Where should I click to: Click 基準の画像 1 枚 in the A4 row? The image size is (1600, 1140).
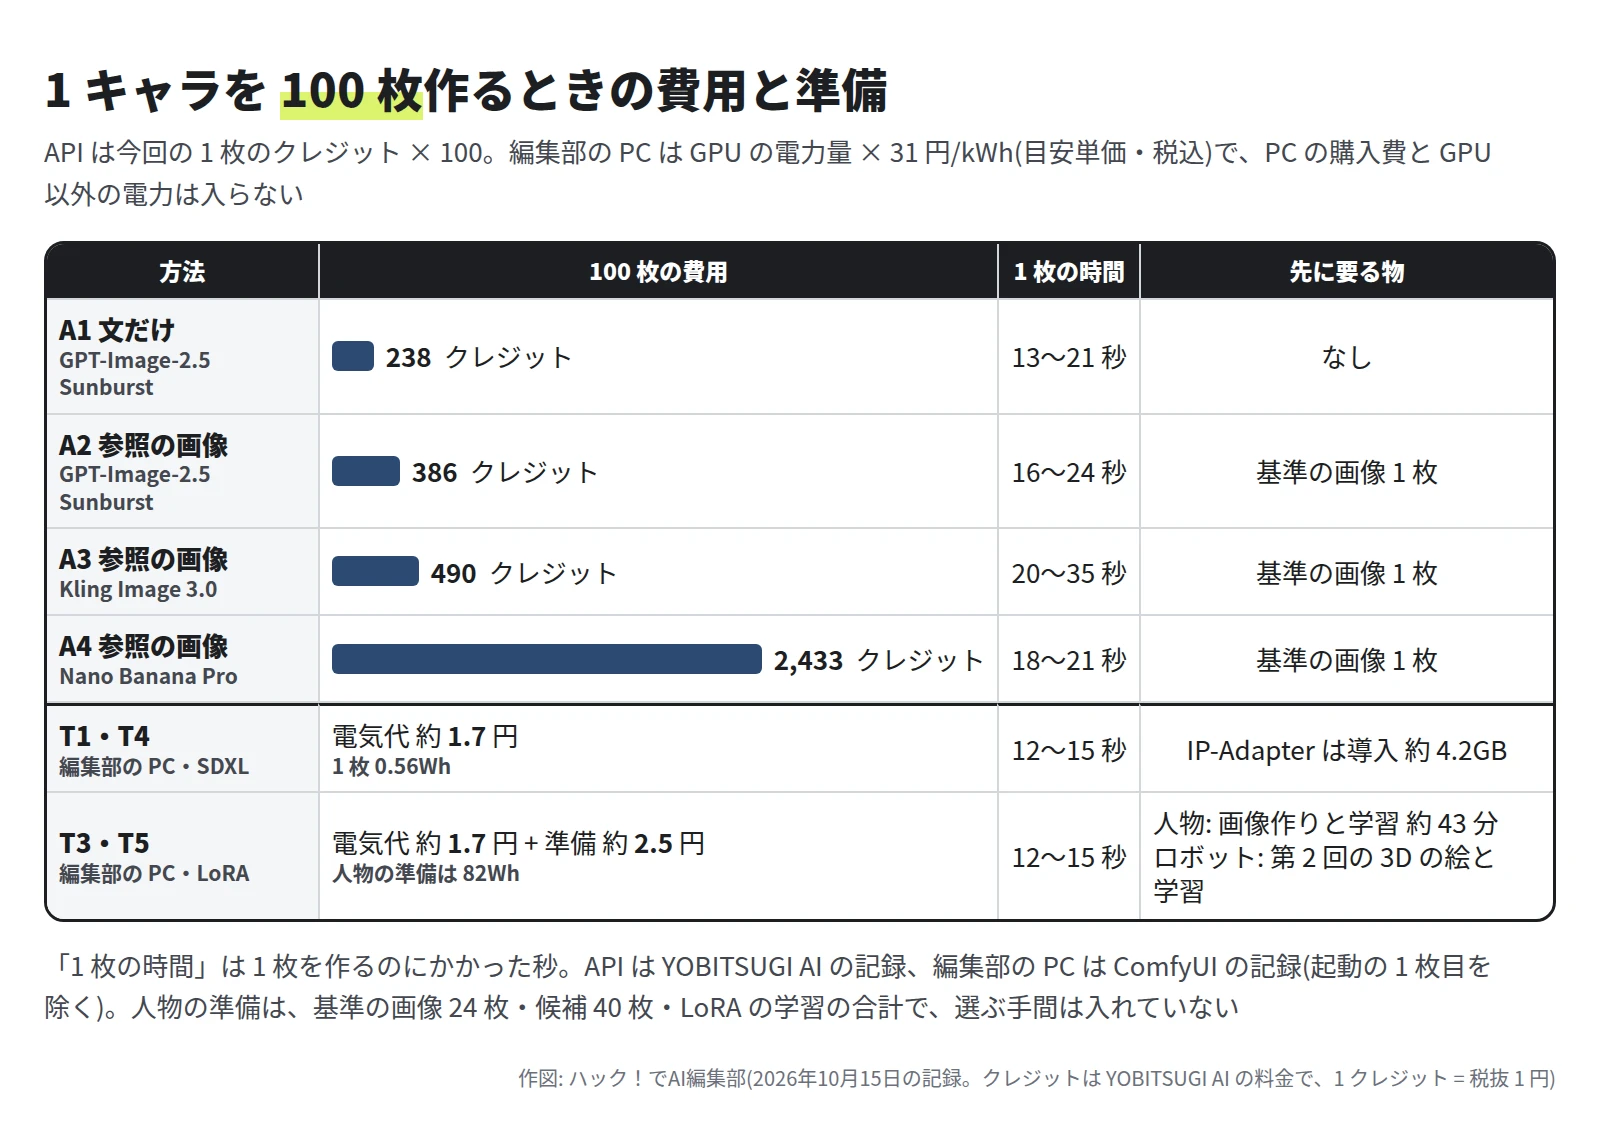[x=1347, y=660]
